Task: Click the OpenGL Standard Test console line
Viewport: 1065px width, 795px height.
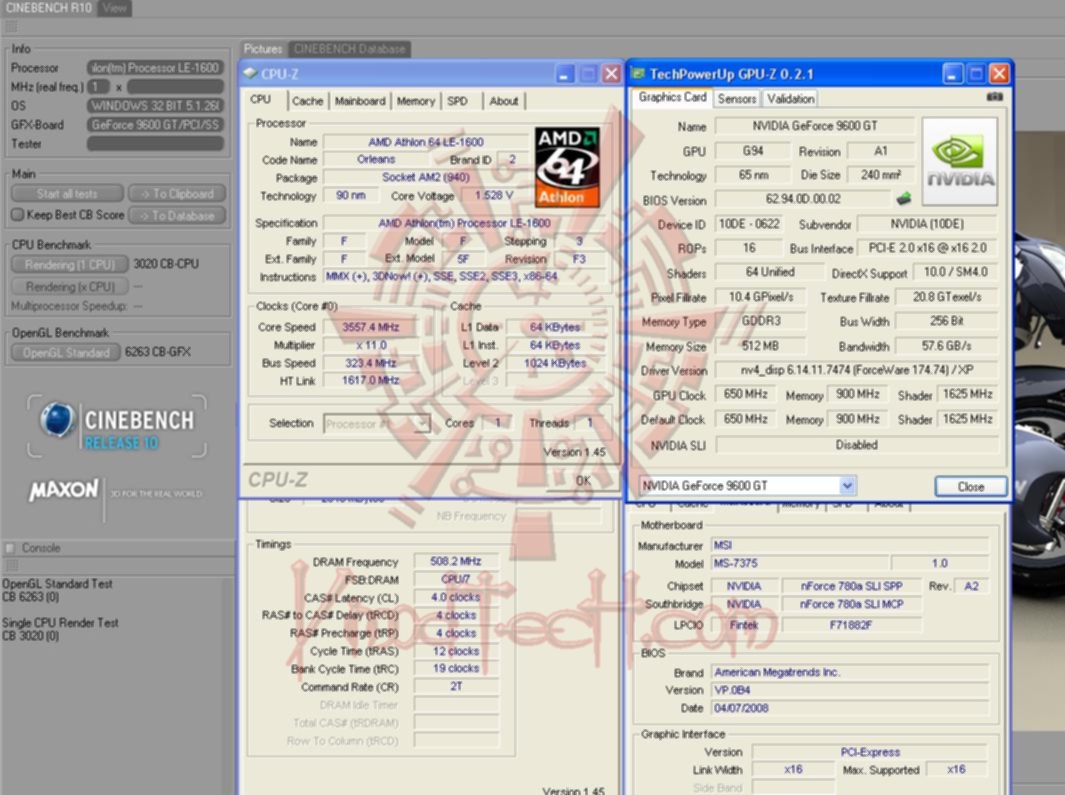Action: point(58,584)
